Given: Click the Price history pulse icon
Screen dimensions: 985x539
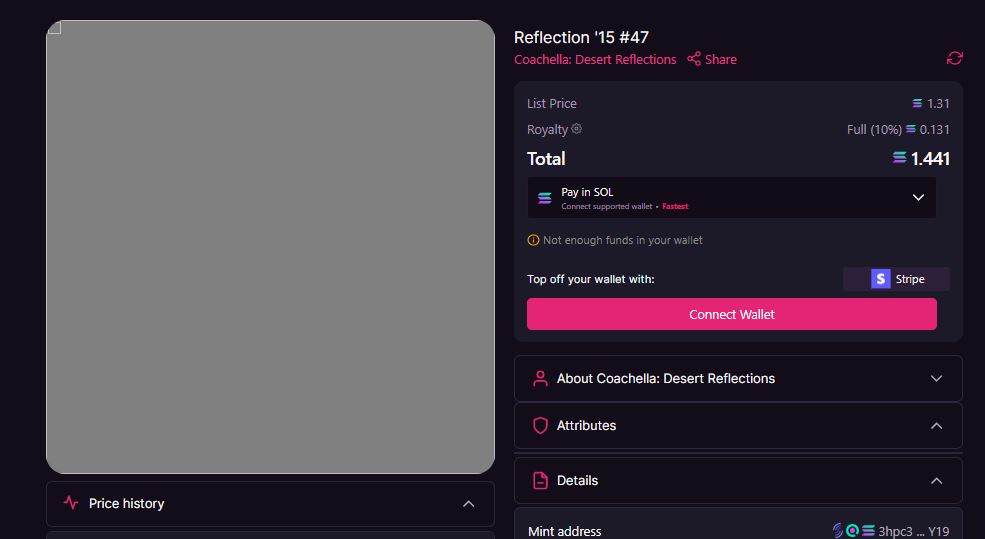Looking at the screenshot, I should coord(71,503).
